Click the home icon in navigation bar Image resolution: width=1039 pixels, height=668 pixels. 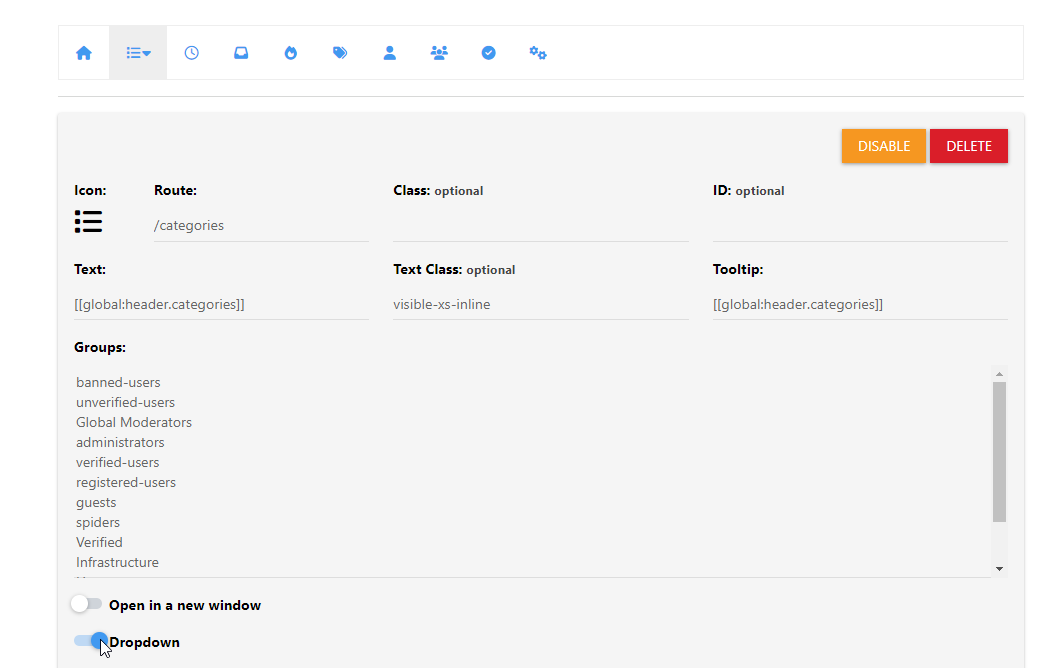pyautogui.click(x=84, y=53)
